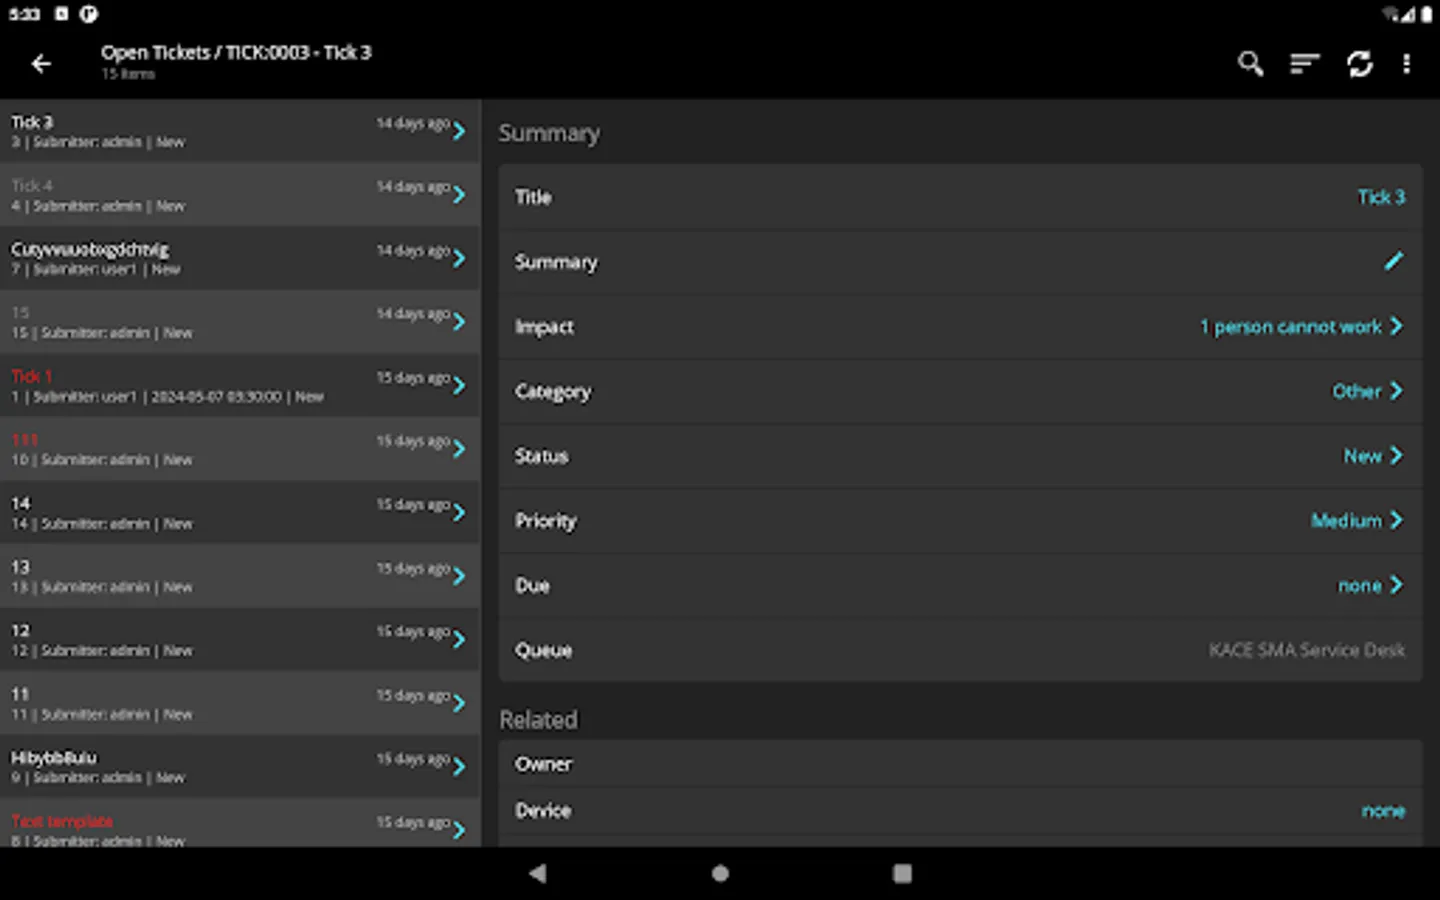The height and width of the screenshot is (900, 1440).
Task: Open ticket 'Tick 4' from the list
Action: pyautogui.click(x=240, y=194)
